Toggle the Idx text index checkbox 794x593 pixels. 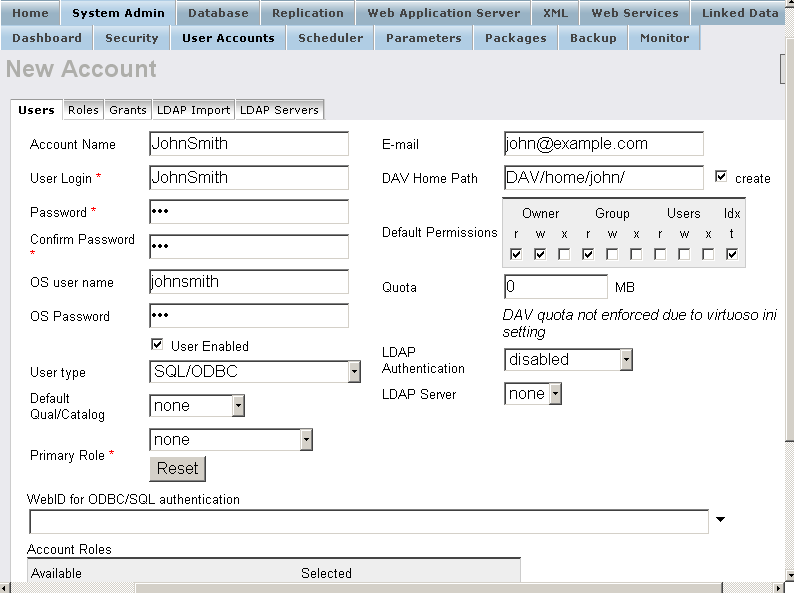pos(732,254)
